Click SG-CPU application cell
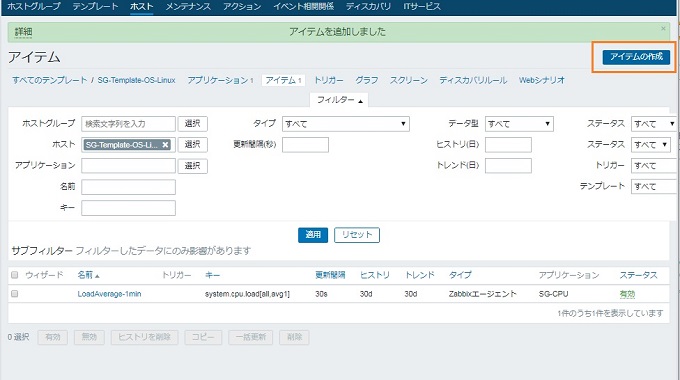 [553, 294]
